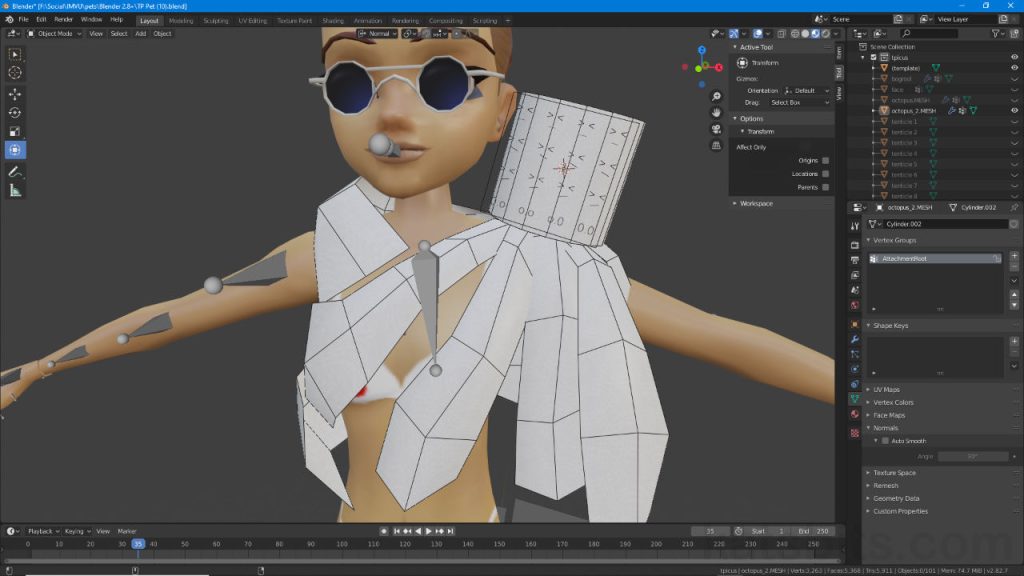Activate the Rotate tool
1024x576 pixels.
click(14, 114)
